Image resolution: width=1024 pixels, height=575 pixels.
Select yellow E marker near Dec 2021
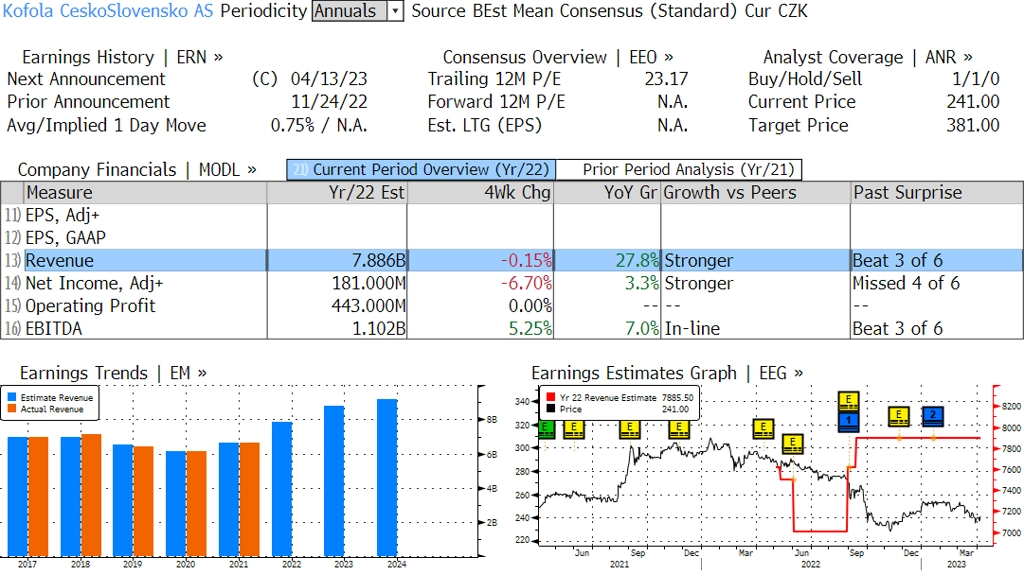pos(679,429)
